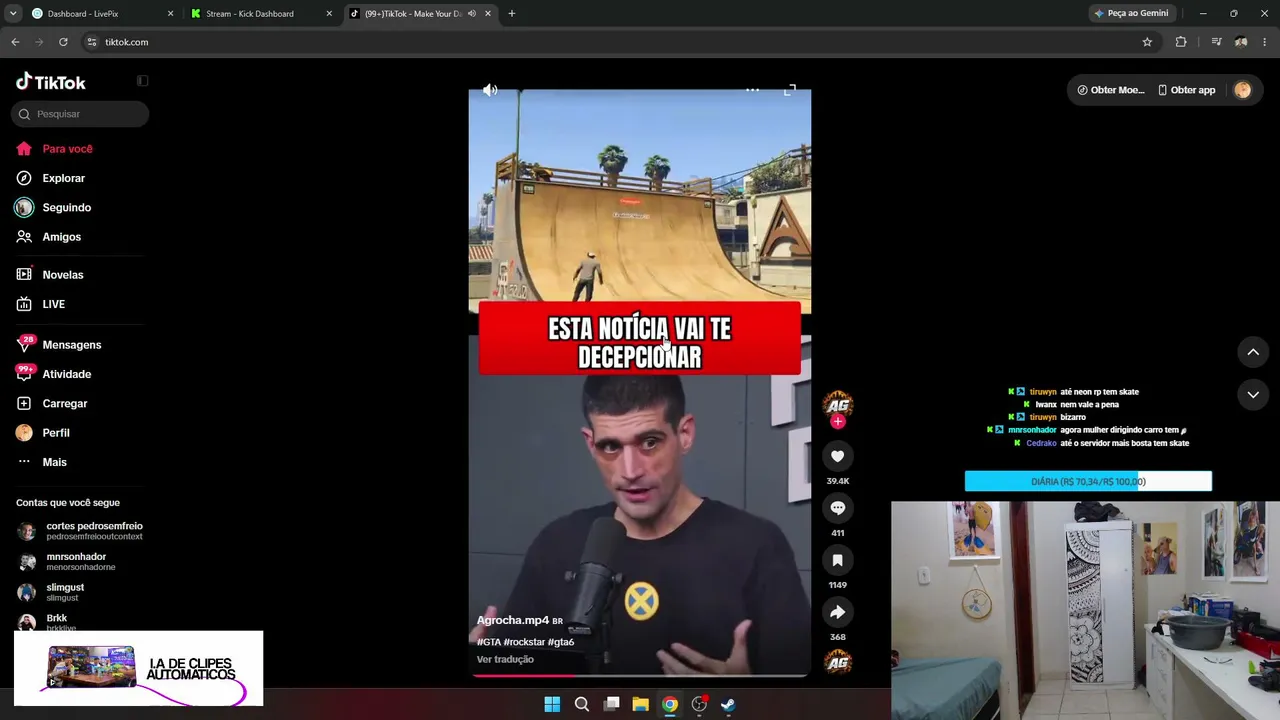Open the sound disc below the share count
This screenshot has height=720, width=1280.
838,662
